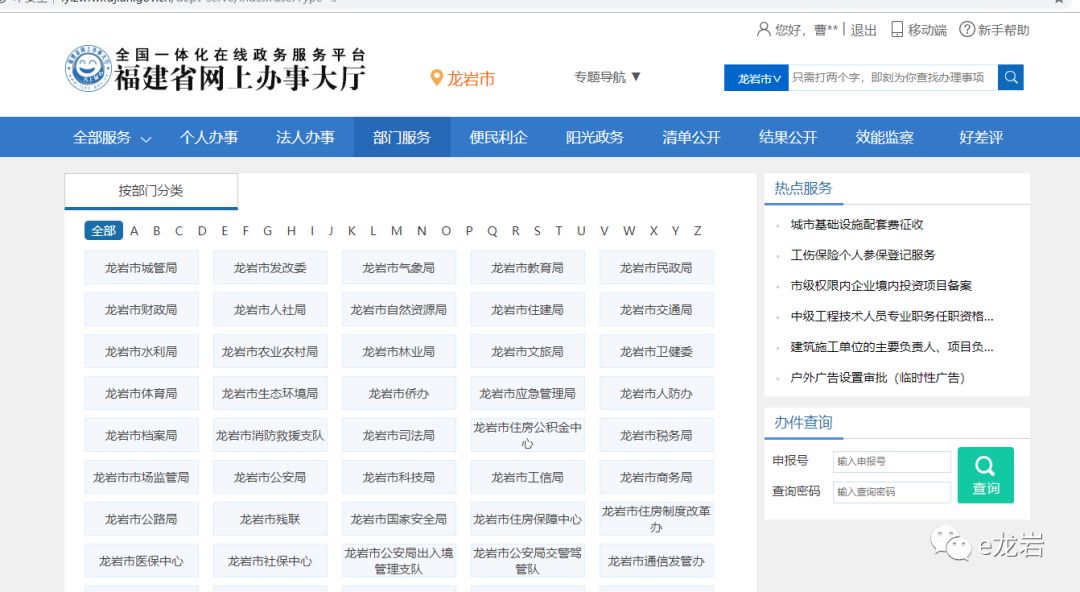This screenshot has width=1080, height=592.
Task: Select the 按部门分类 tab
Action: [x=151, y=191]
